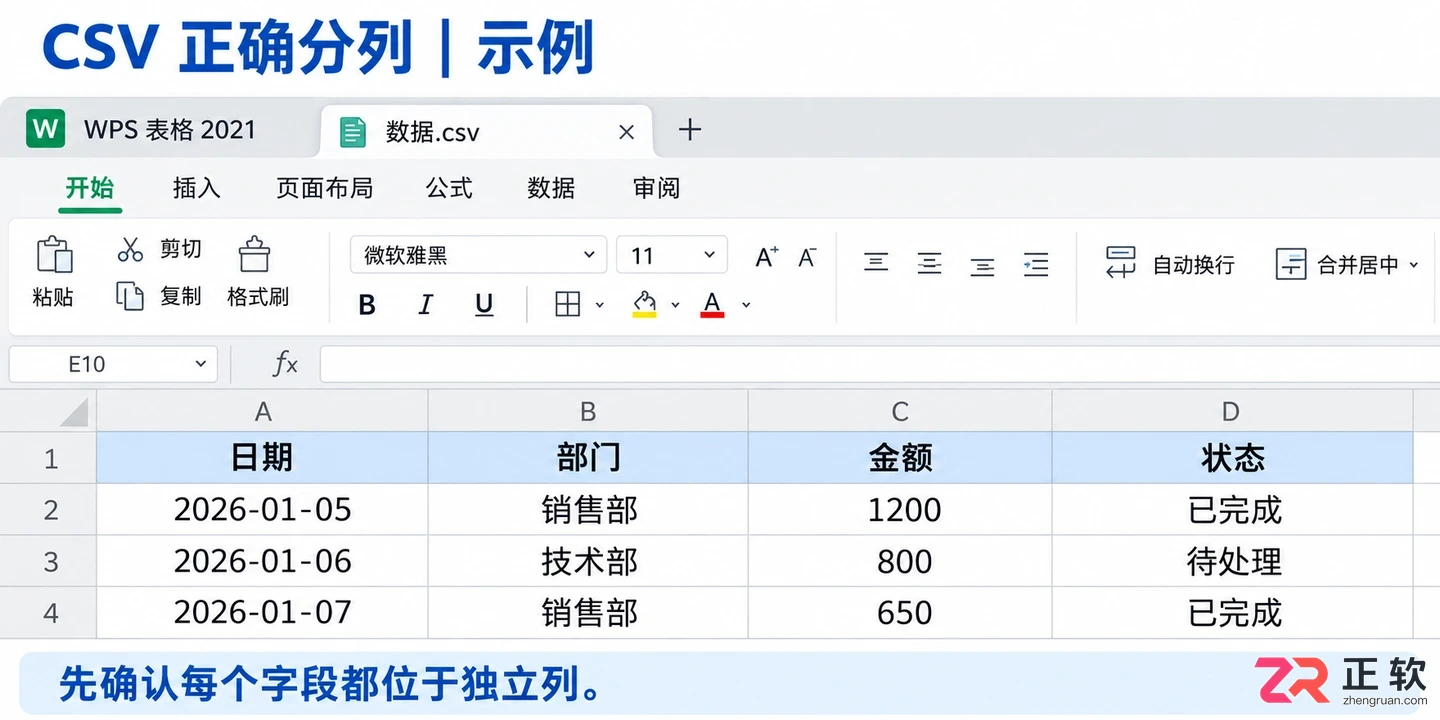Click the Copy icon
1440x720 pixels.
point(130,296)
